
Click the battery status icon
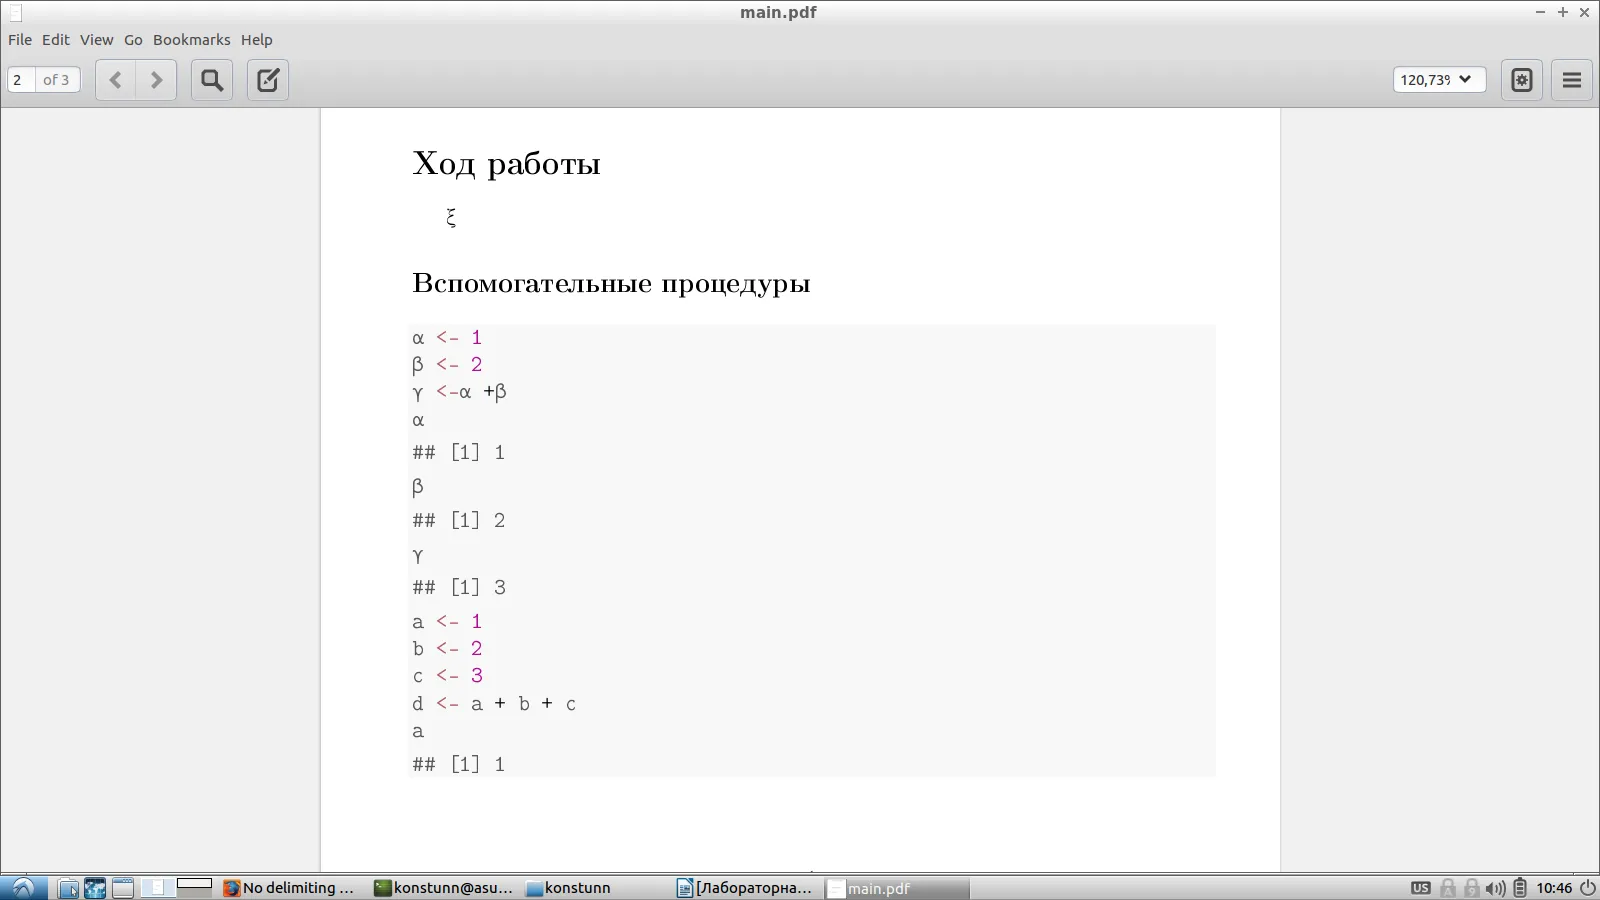1520,888
